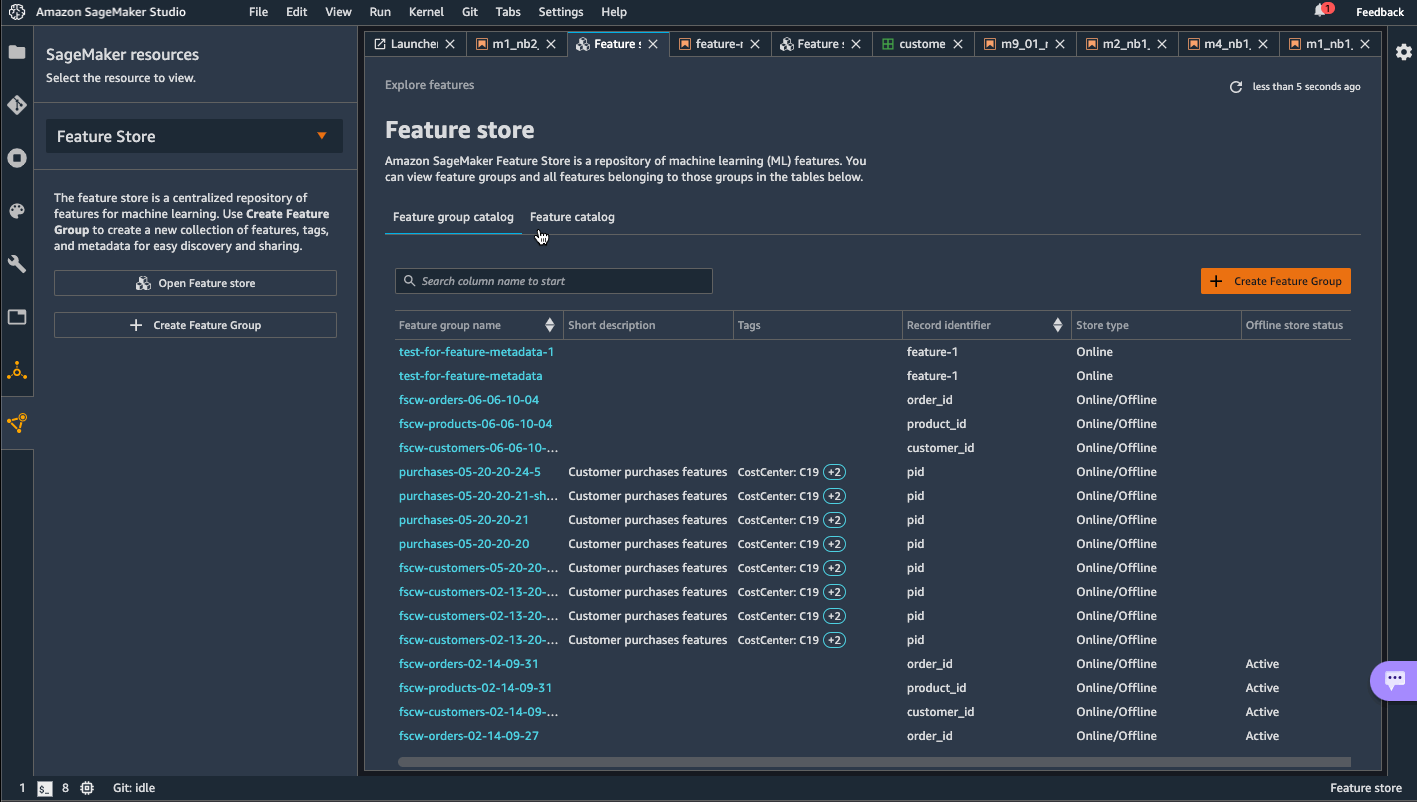Close the Launcher tab
The height and width of the screenshot is (802, 1417).
tap(450, 44)
